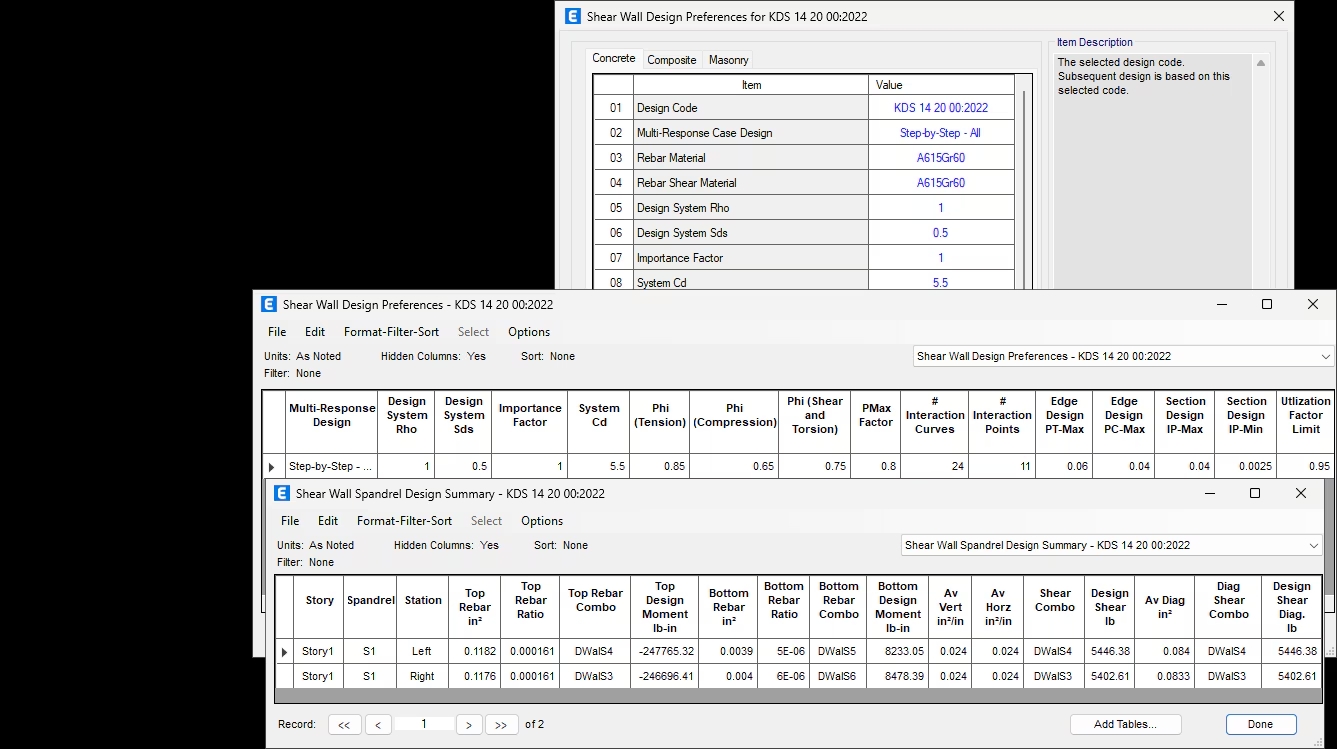The width and height of the screenshot is (1337, 749).
Task: Open File menu in Spandrel Design Summary window
Action: pyautogui.click(x=290, y=521)
